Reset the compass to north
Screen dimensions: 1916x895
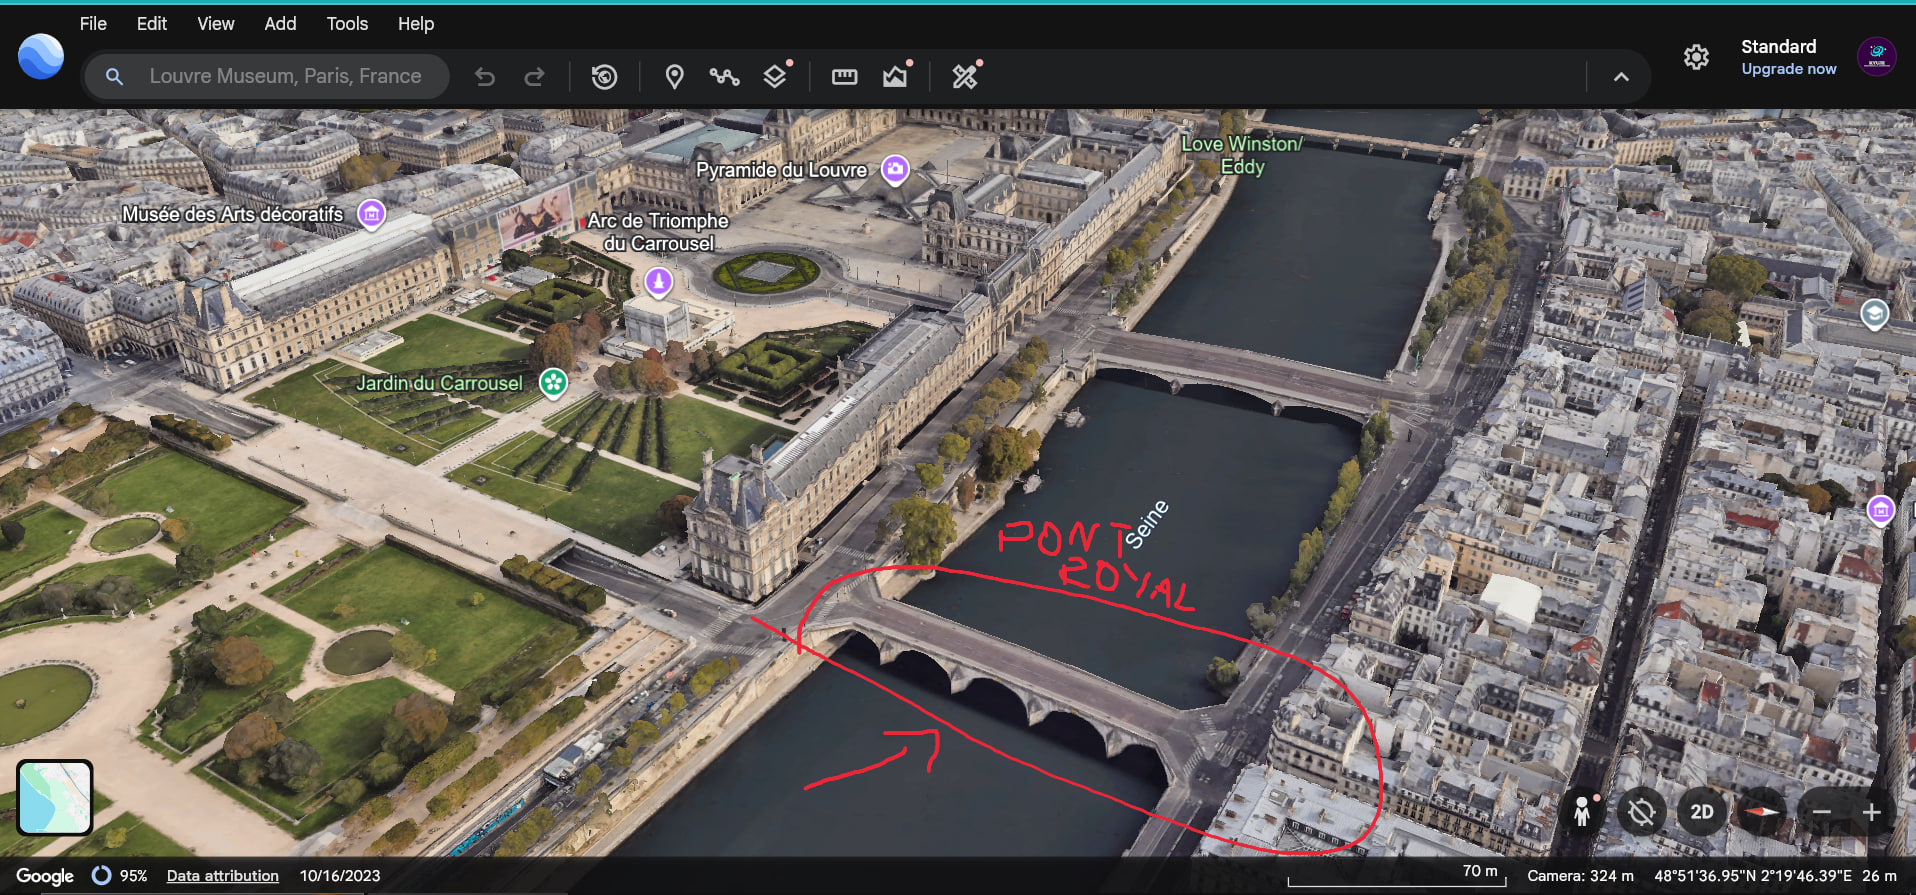click(1762, 812)
